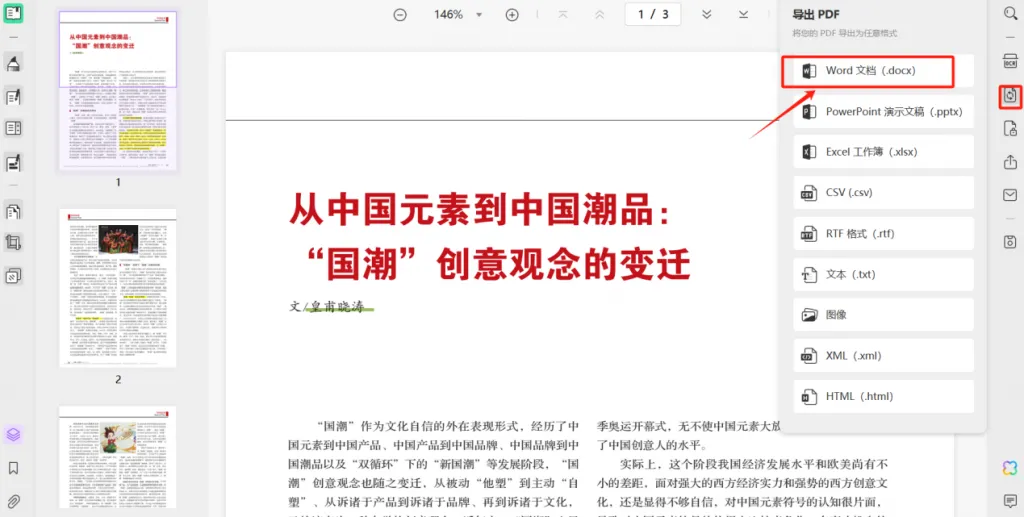Open the Prepare Form tool icon
This screenshot has width=1024, height=517.
[13, 128]
